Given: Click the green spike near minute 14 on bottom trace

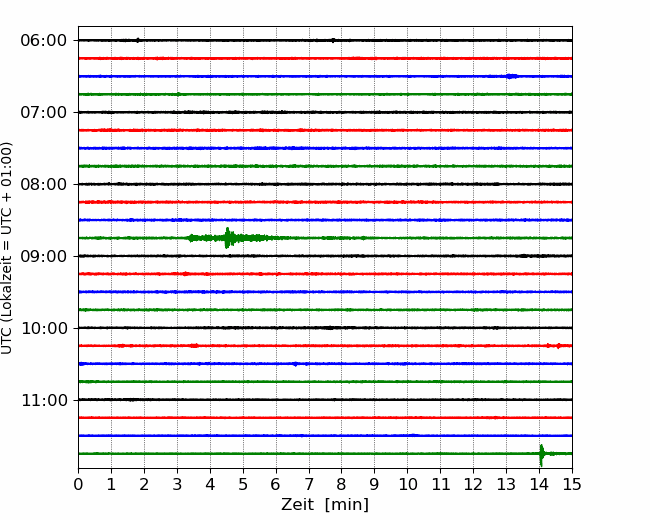Looking at the screenshot, I should (541, 455).
